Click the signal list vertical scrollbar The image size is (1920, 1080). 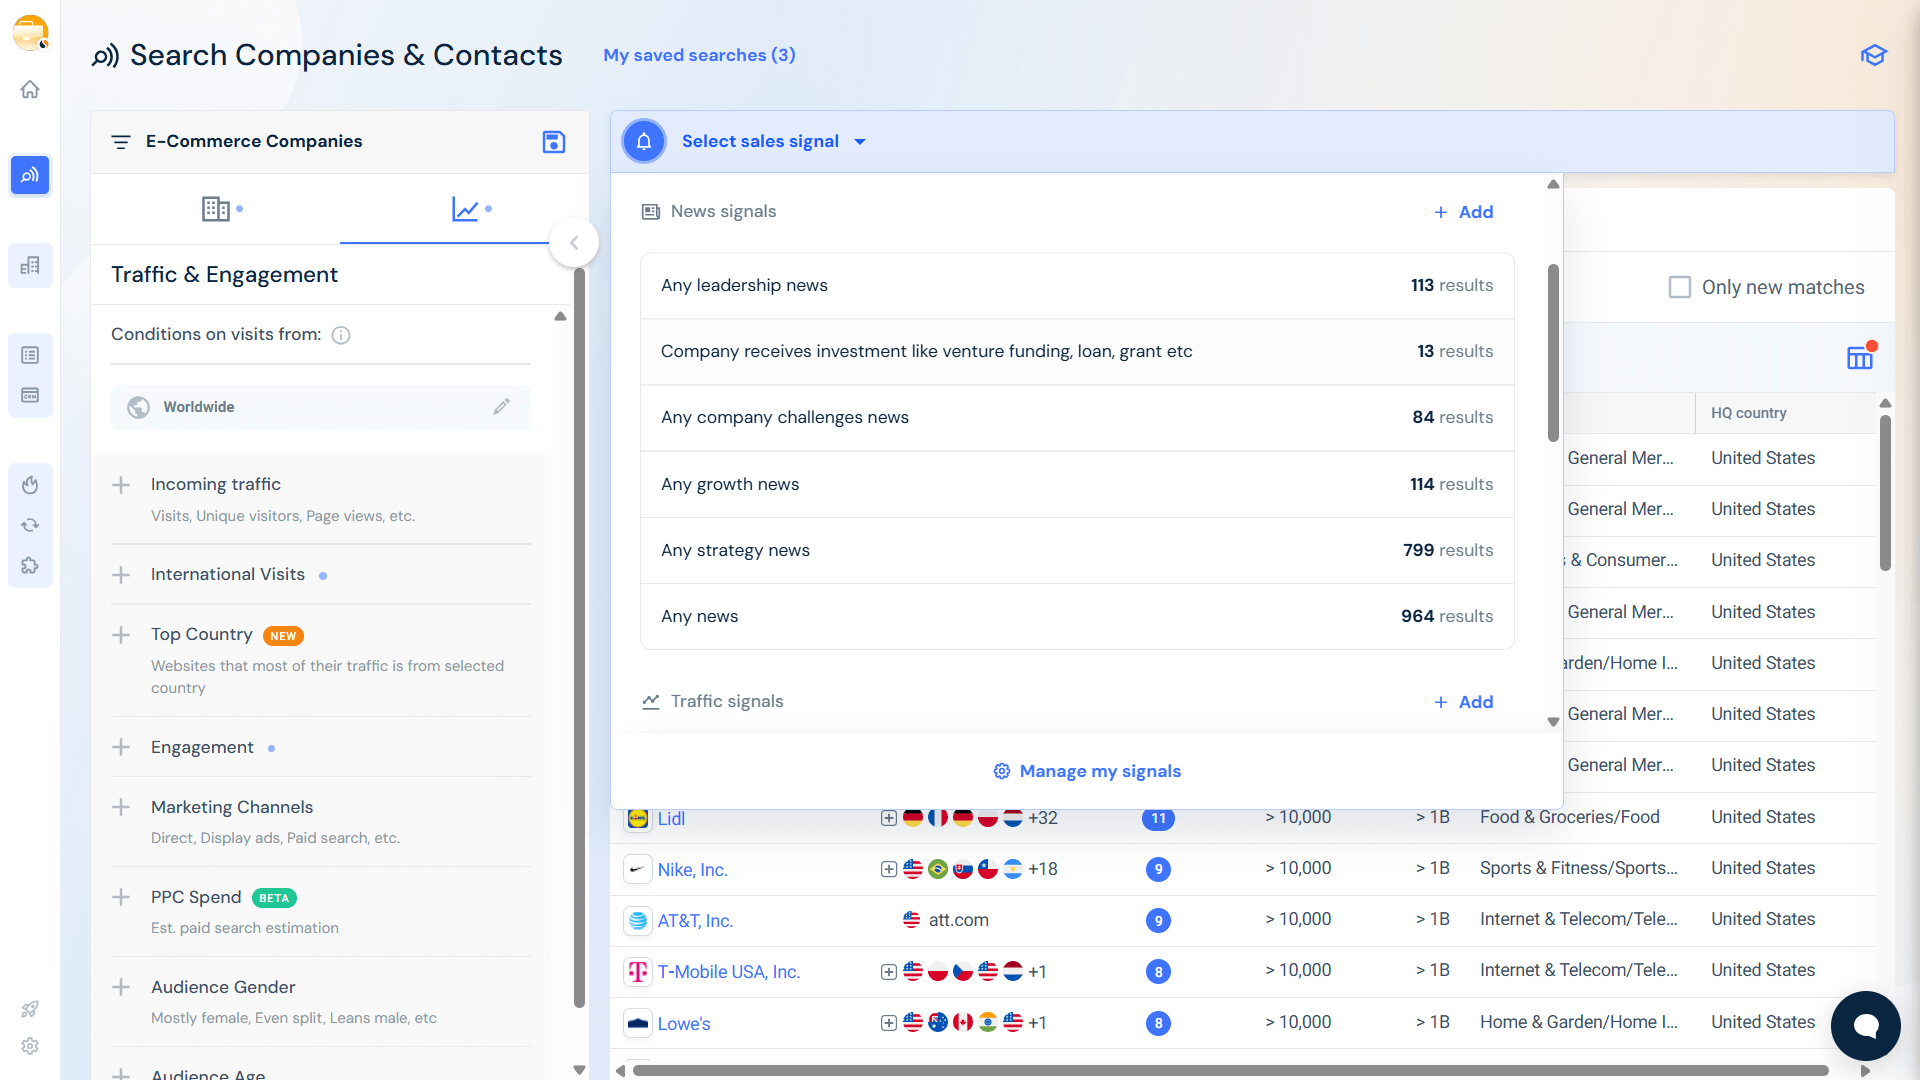point(1553,352)
